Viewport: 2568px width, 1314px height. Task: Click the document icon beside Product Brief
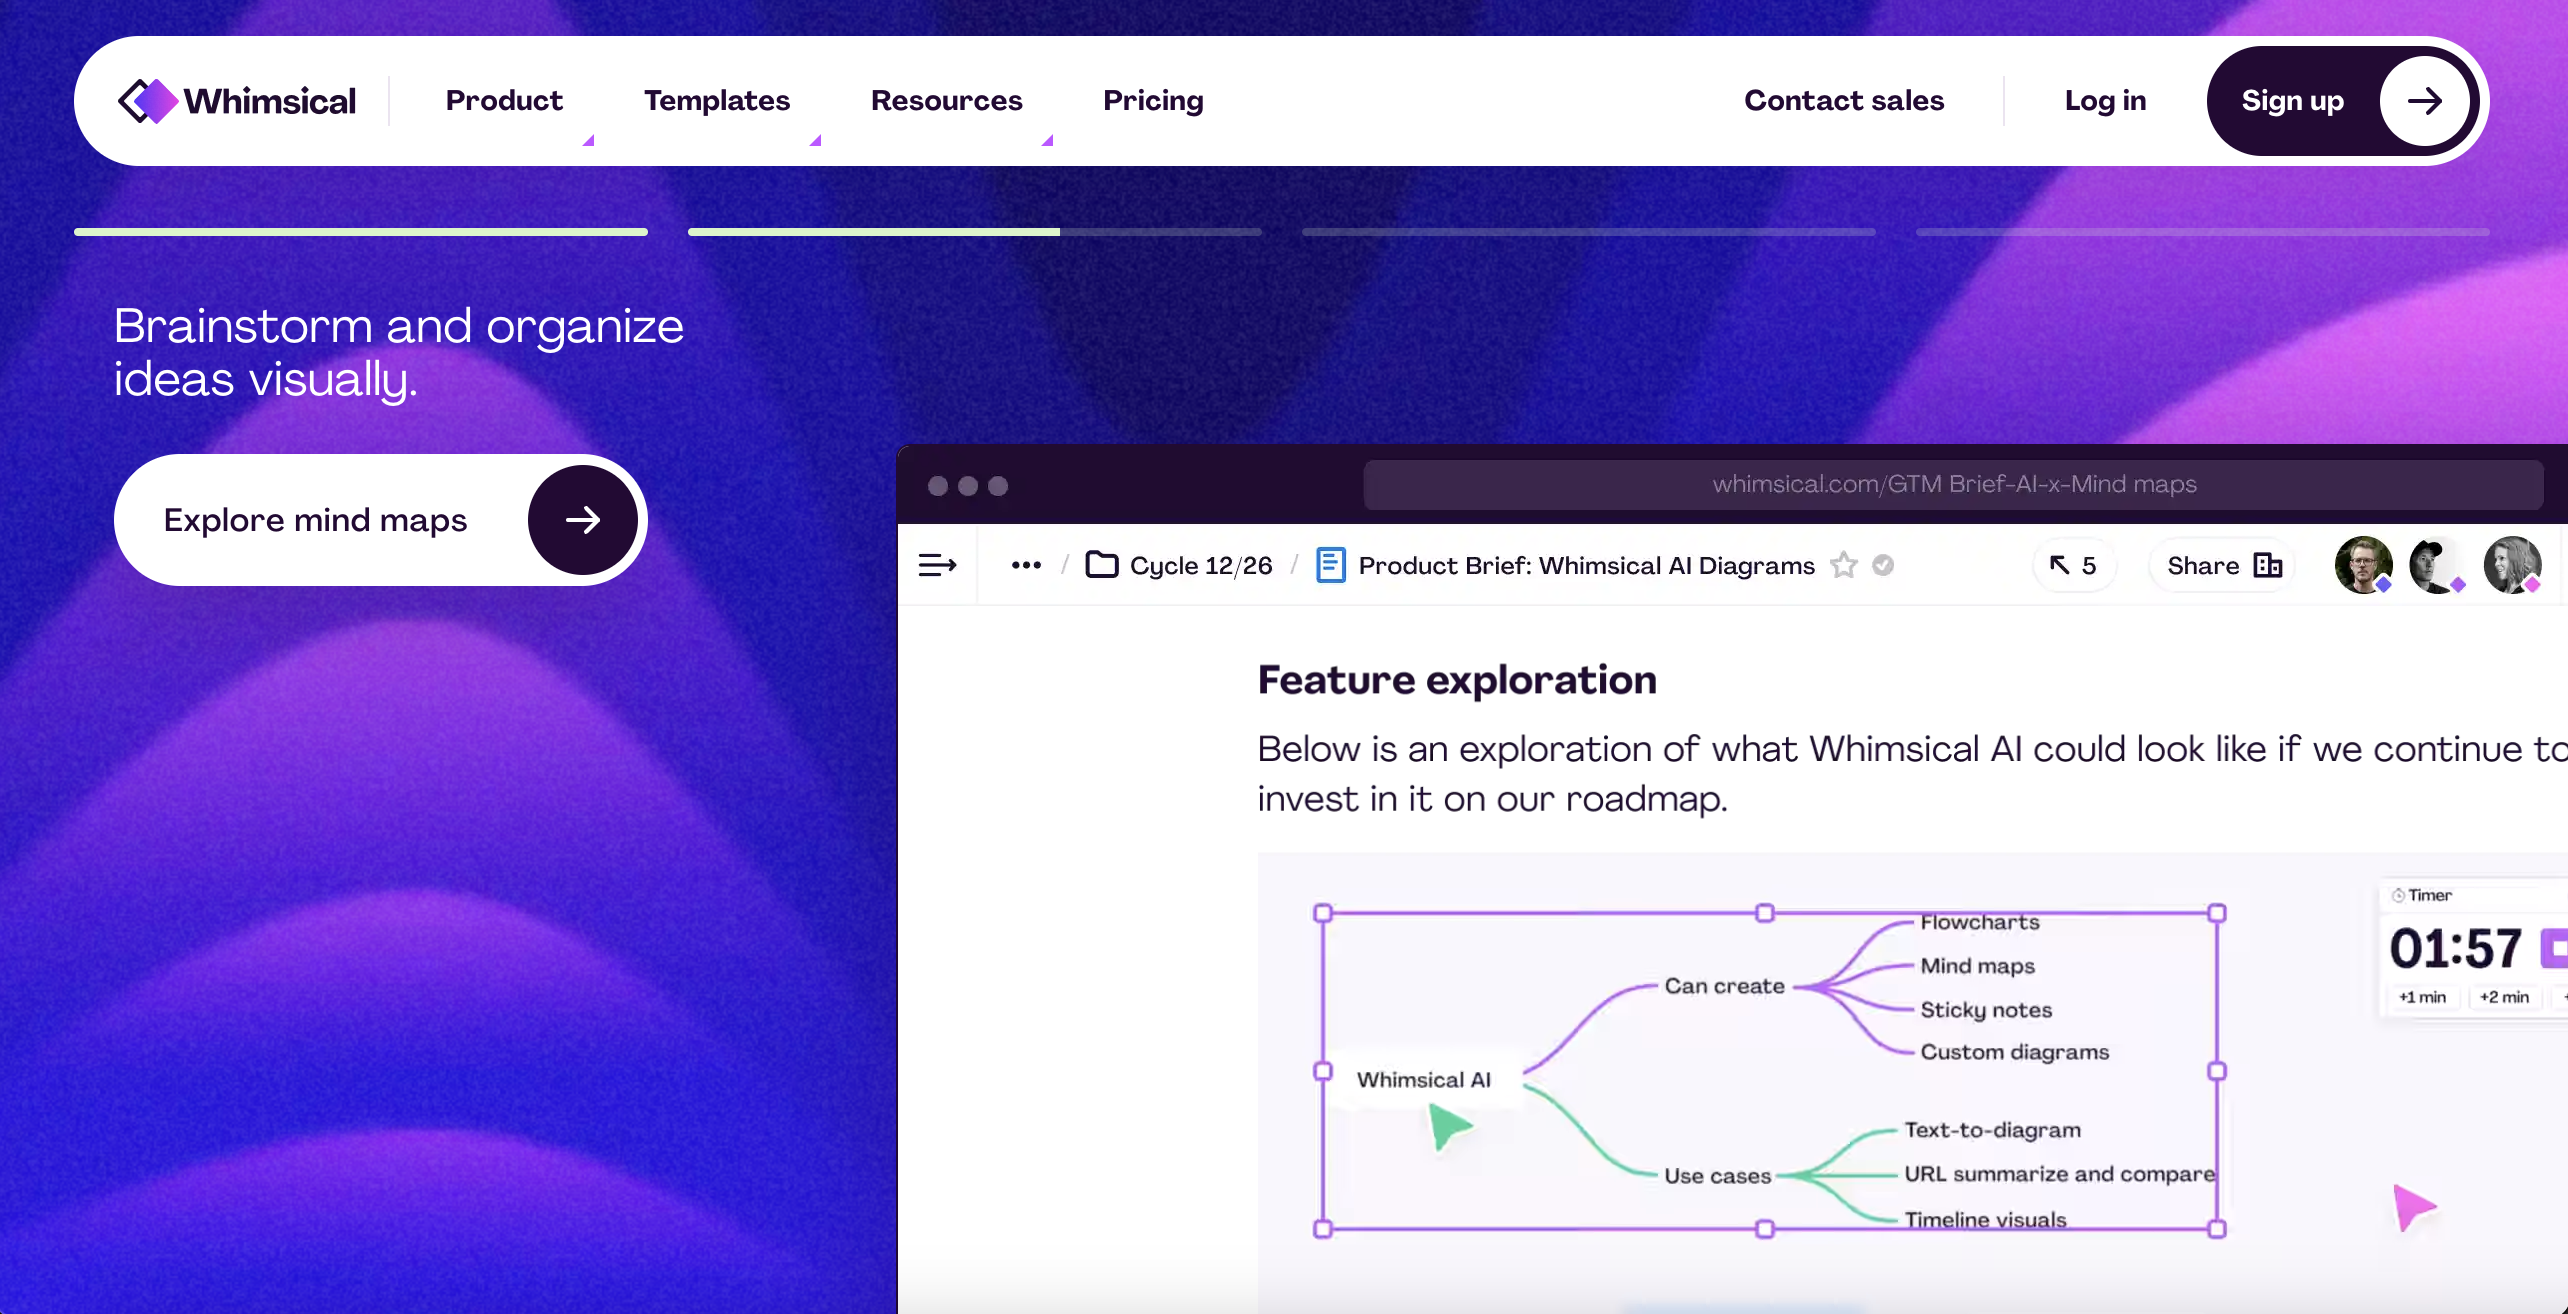click(x=1330, y=565)
